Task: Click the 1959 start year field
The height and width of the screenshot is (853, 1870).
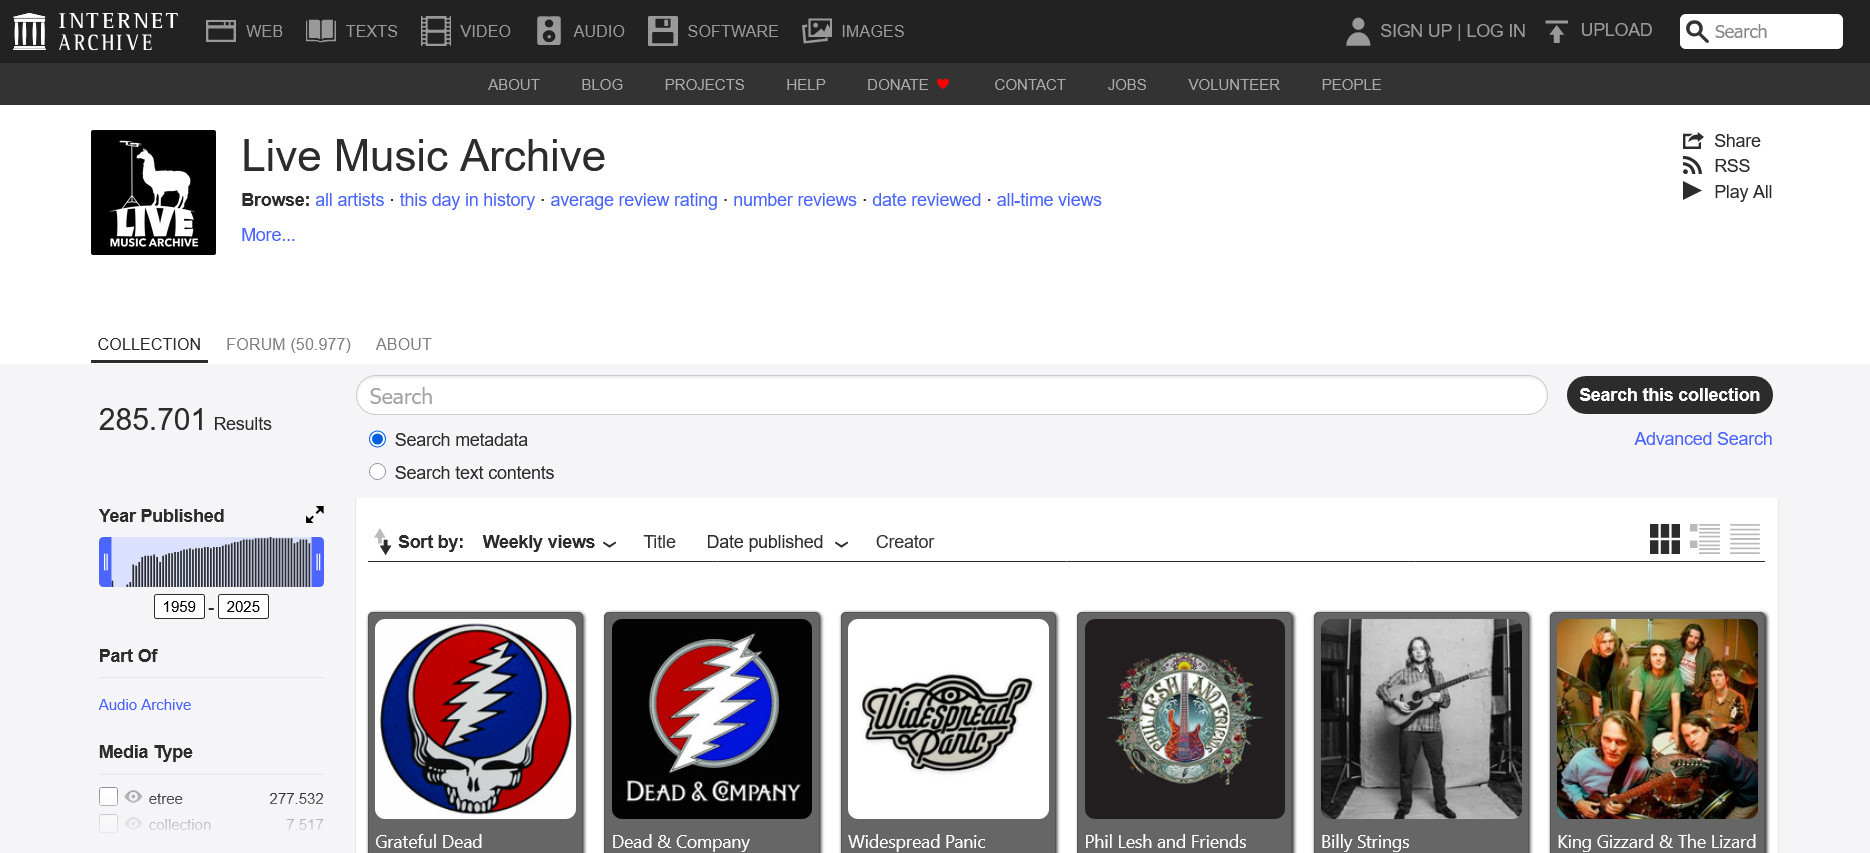Action: tap(179, 607)
